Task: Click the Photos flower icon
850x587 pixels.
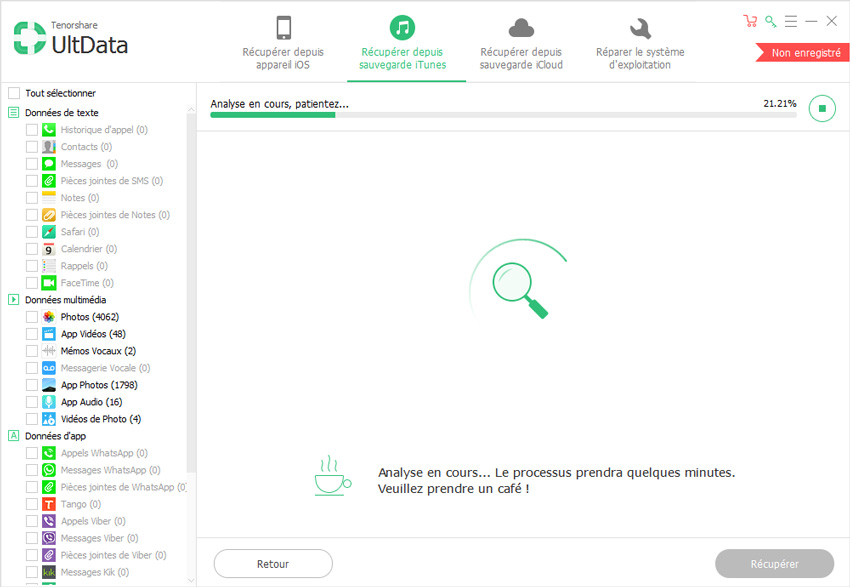Action: (49, 317)
